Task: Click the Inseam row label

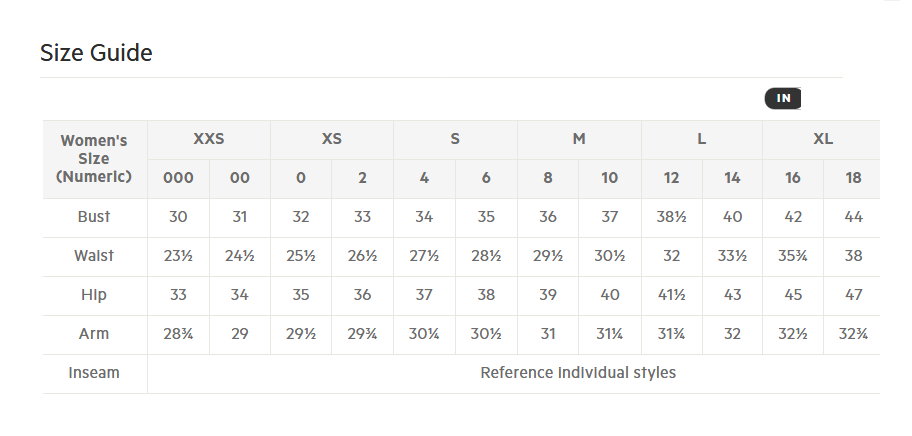Action: 94,373
